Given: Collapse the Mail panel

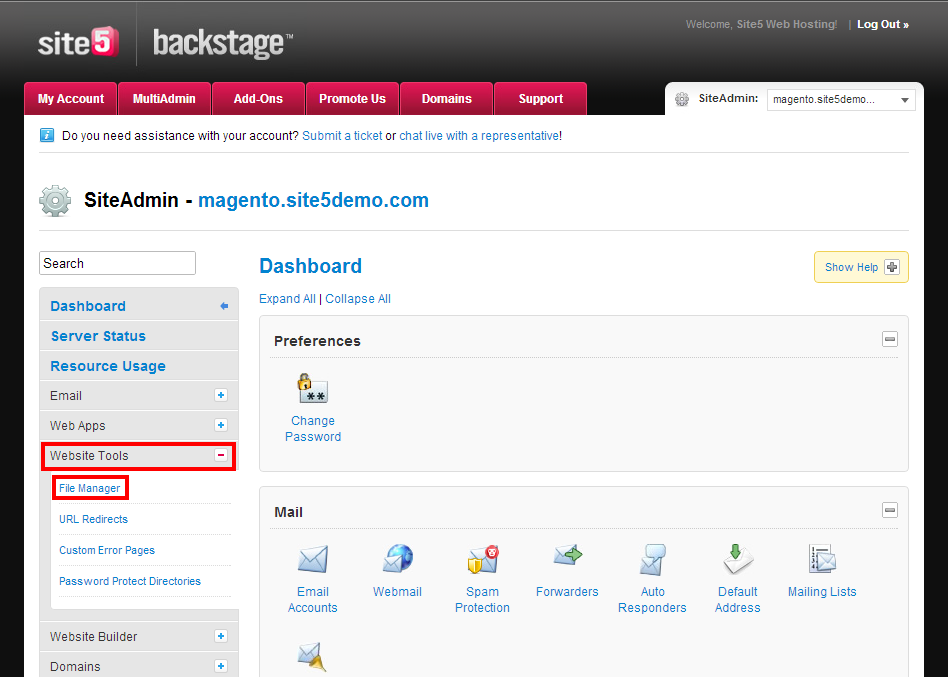Looking at the screenshot, I should (x=890, y=510).
